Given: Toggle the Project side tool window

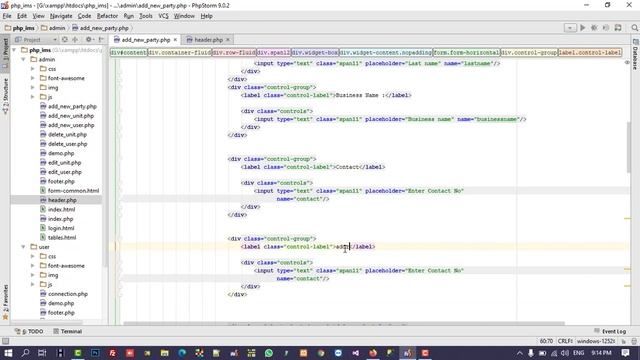Looking at the screenshot, I should (5, 53).
